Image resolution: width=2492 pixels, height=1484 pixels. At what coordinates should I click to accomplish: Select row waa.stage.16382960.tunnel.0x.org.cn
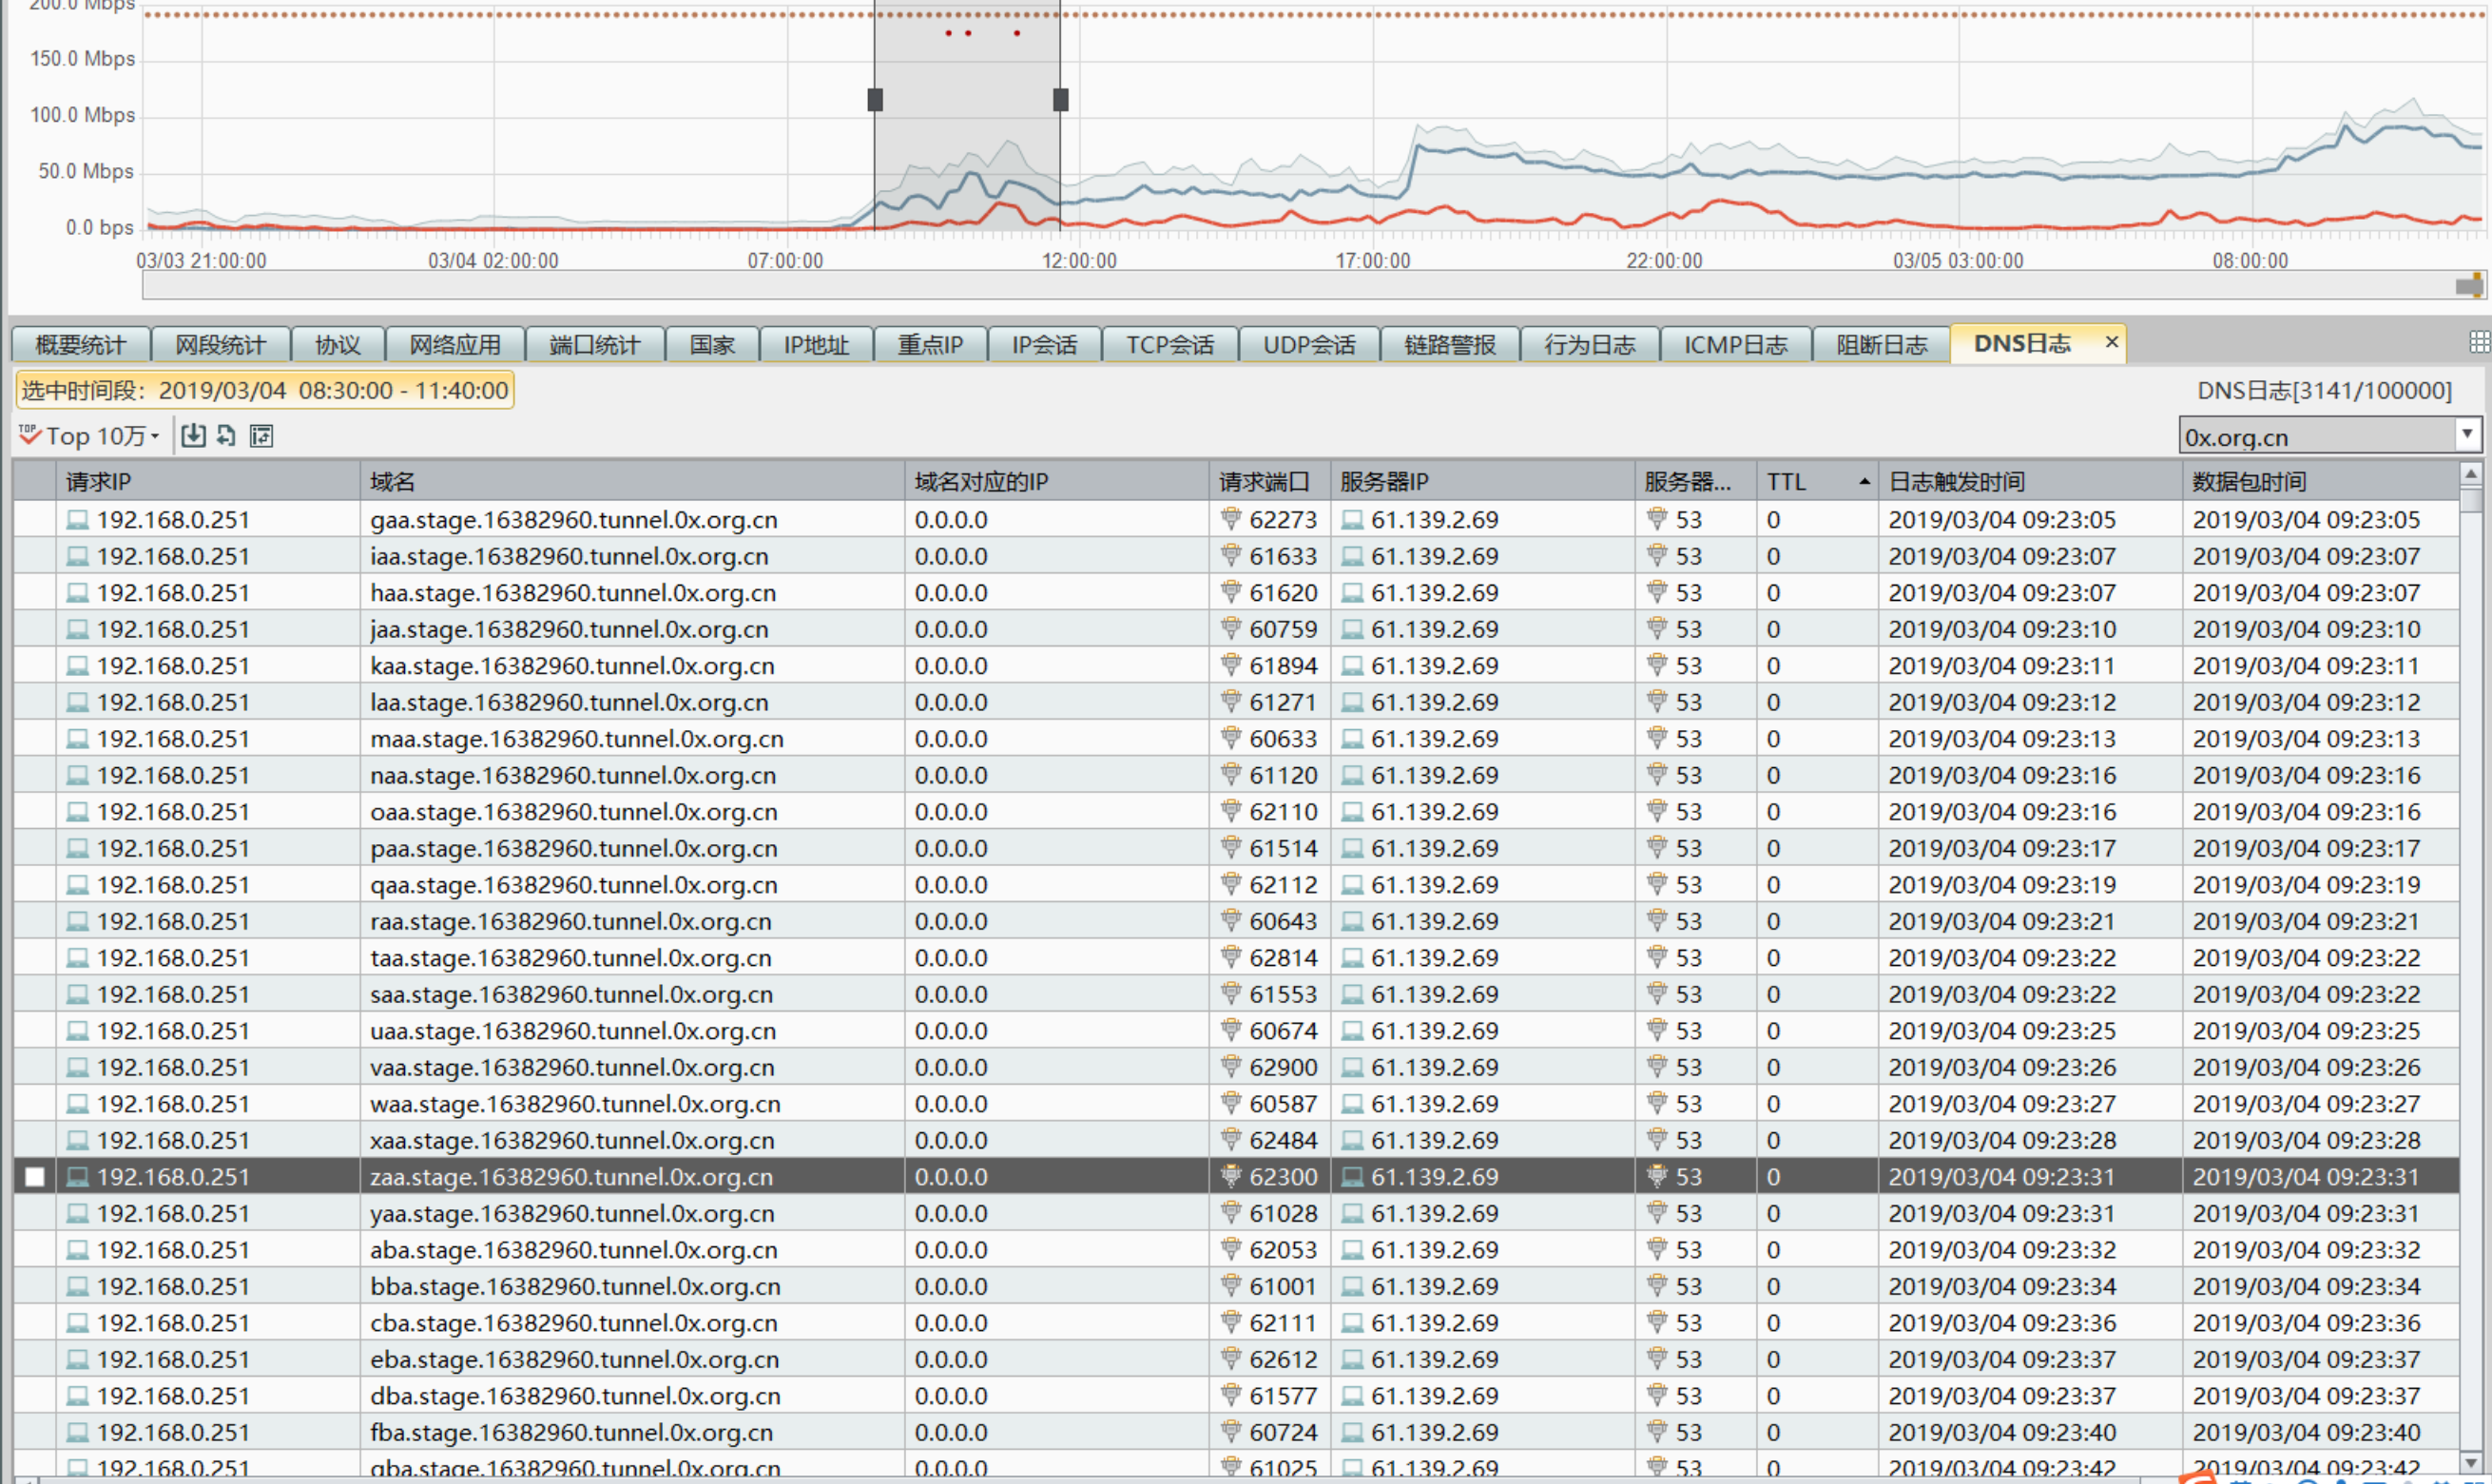[1236, 1103]
